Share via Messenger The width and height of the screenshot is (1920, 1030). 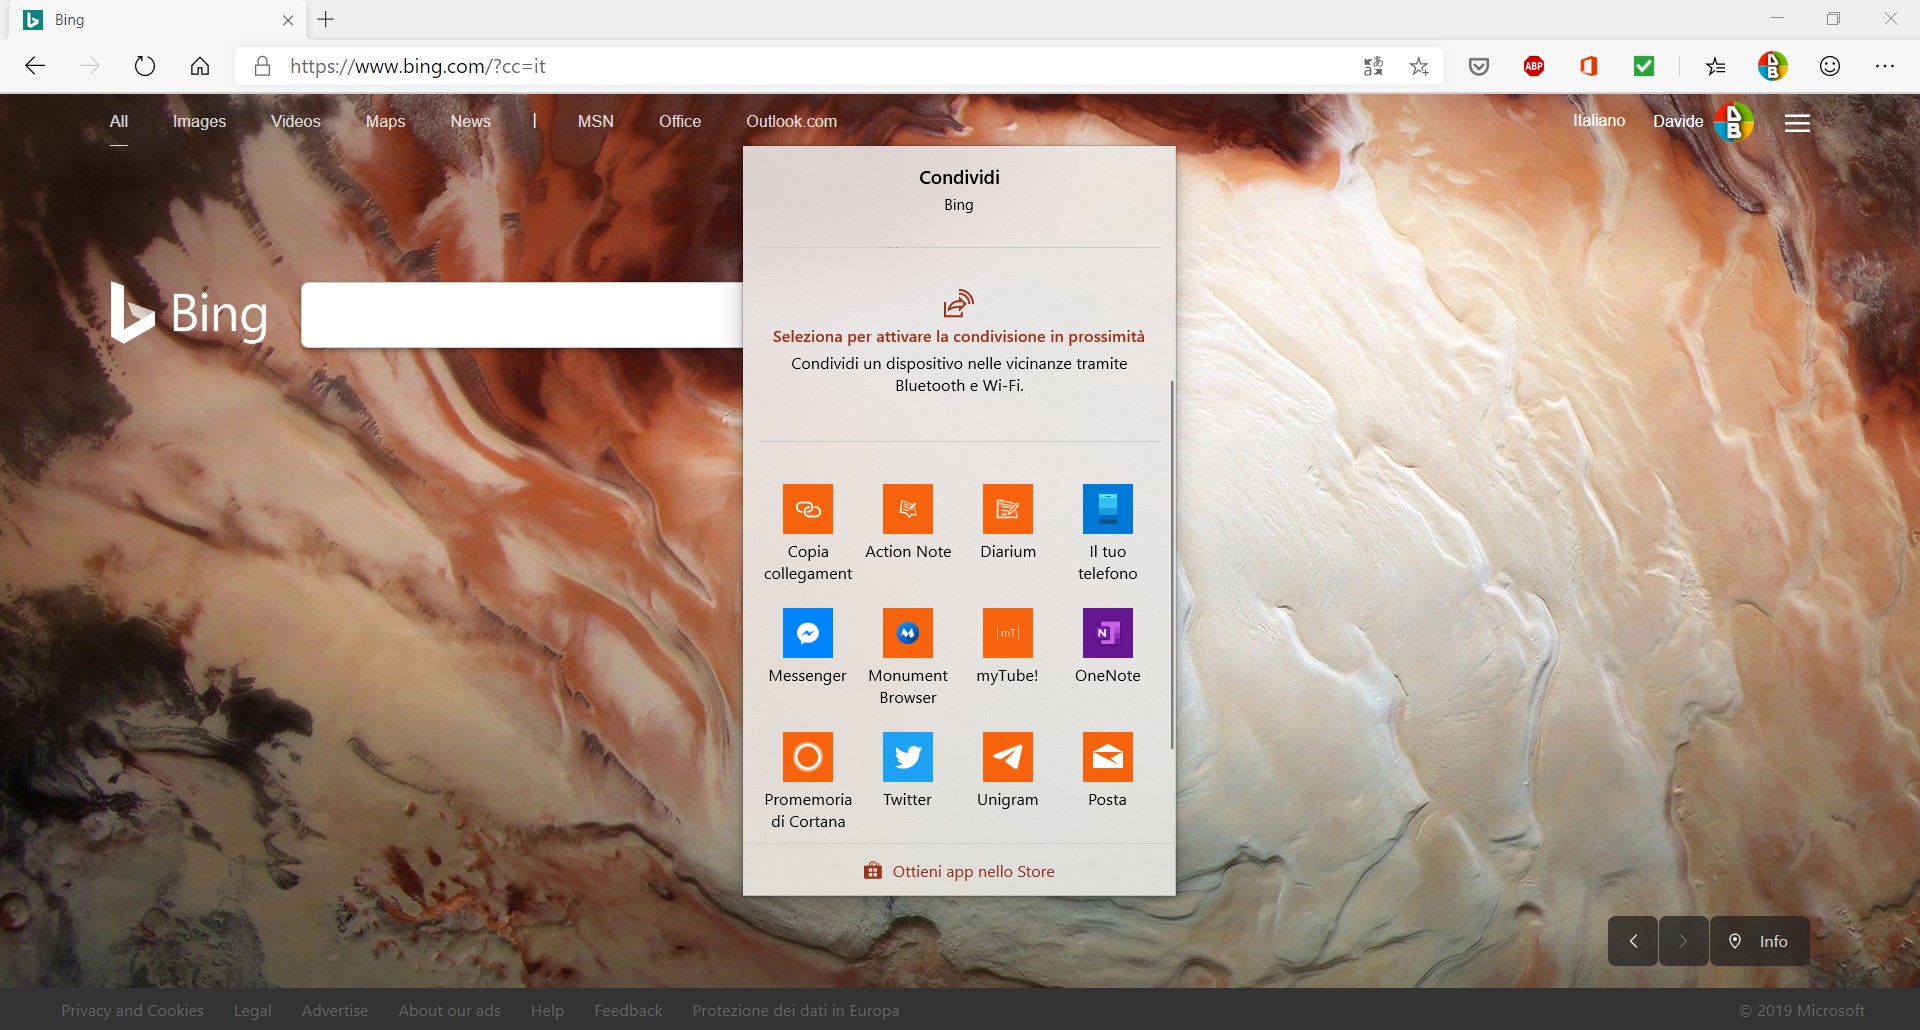tap(808, 633)
